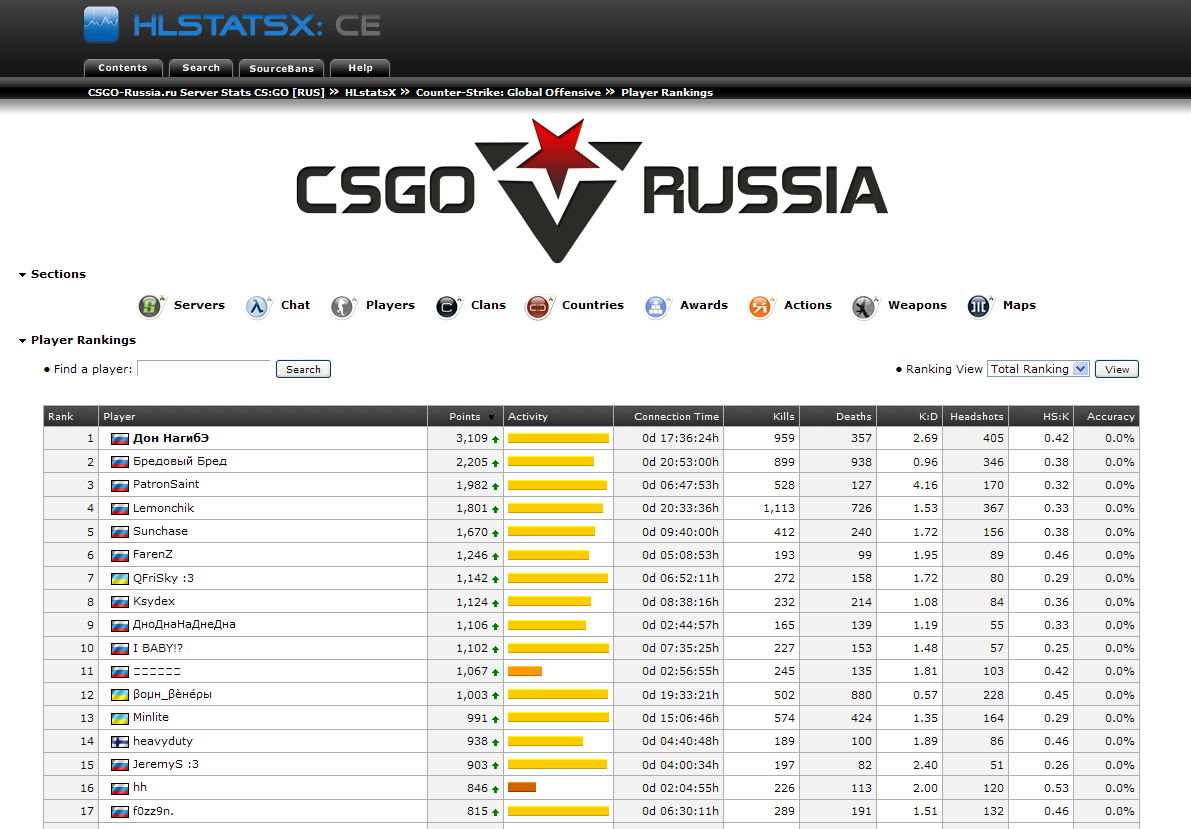The image size is (1191, 829).
Task: Click the short orange activity bar in row 11
Action: click(x=525, y=672)
